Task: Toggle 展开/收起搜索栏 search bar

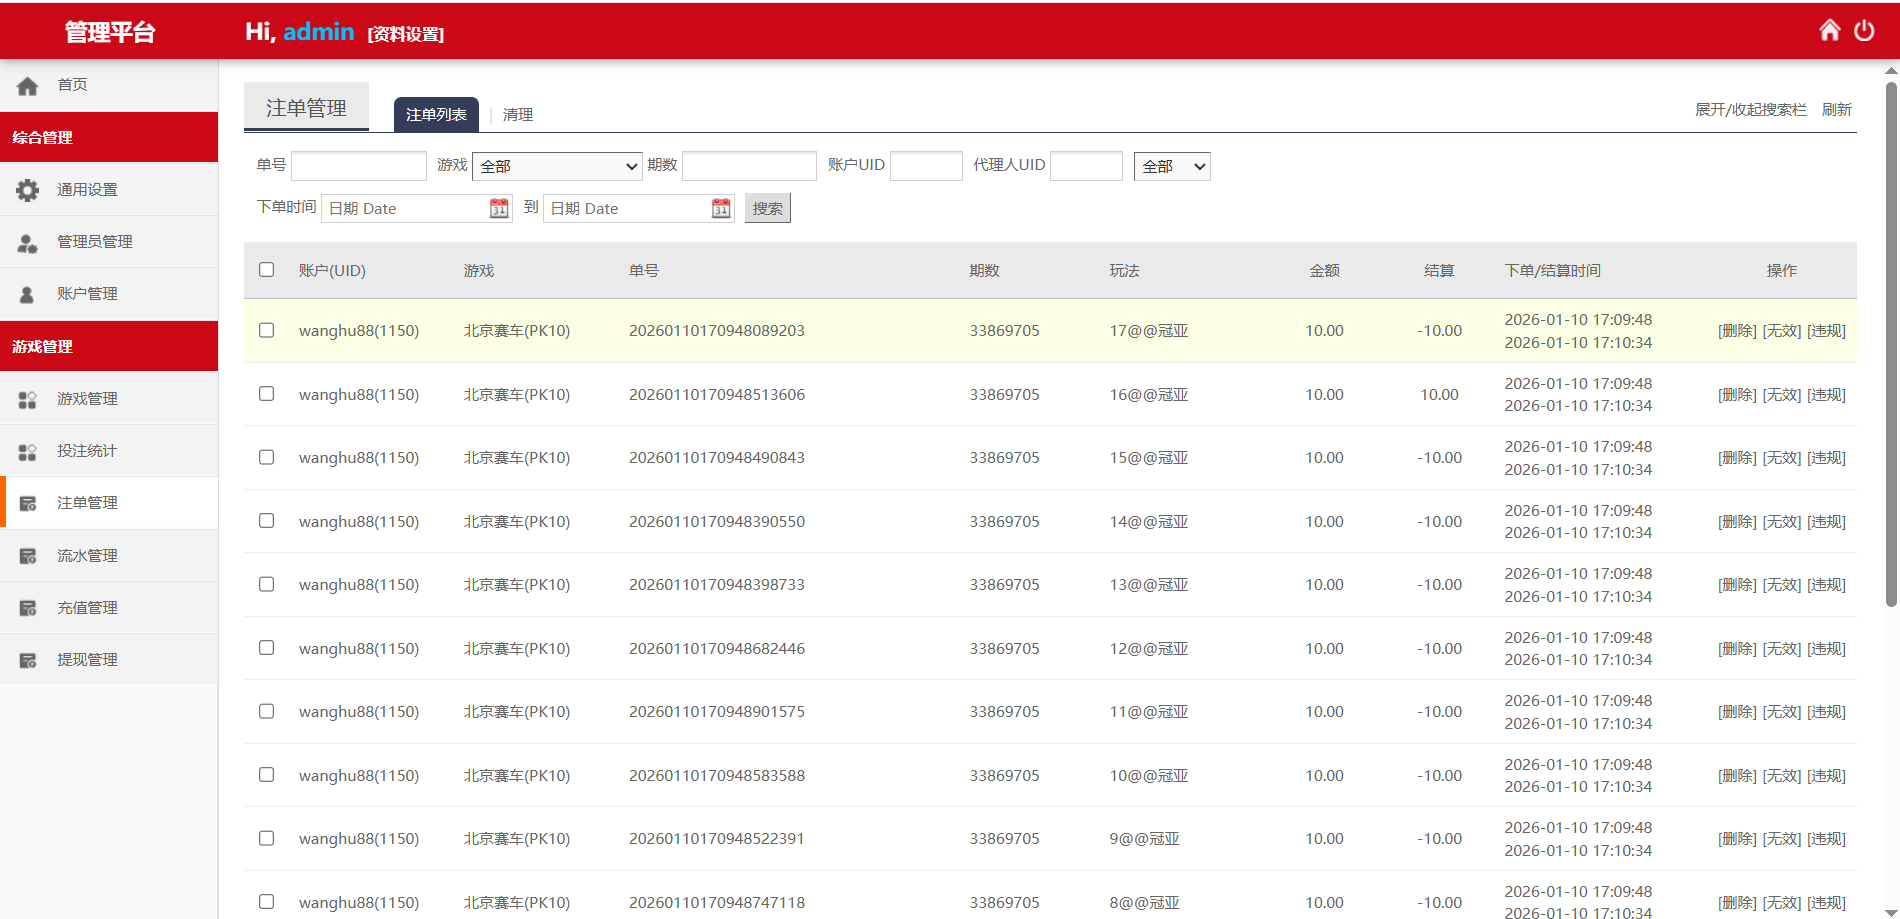Action: (x=1750, y=109)
